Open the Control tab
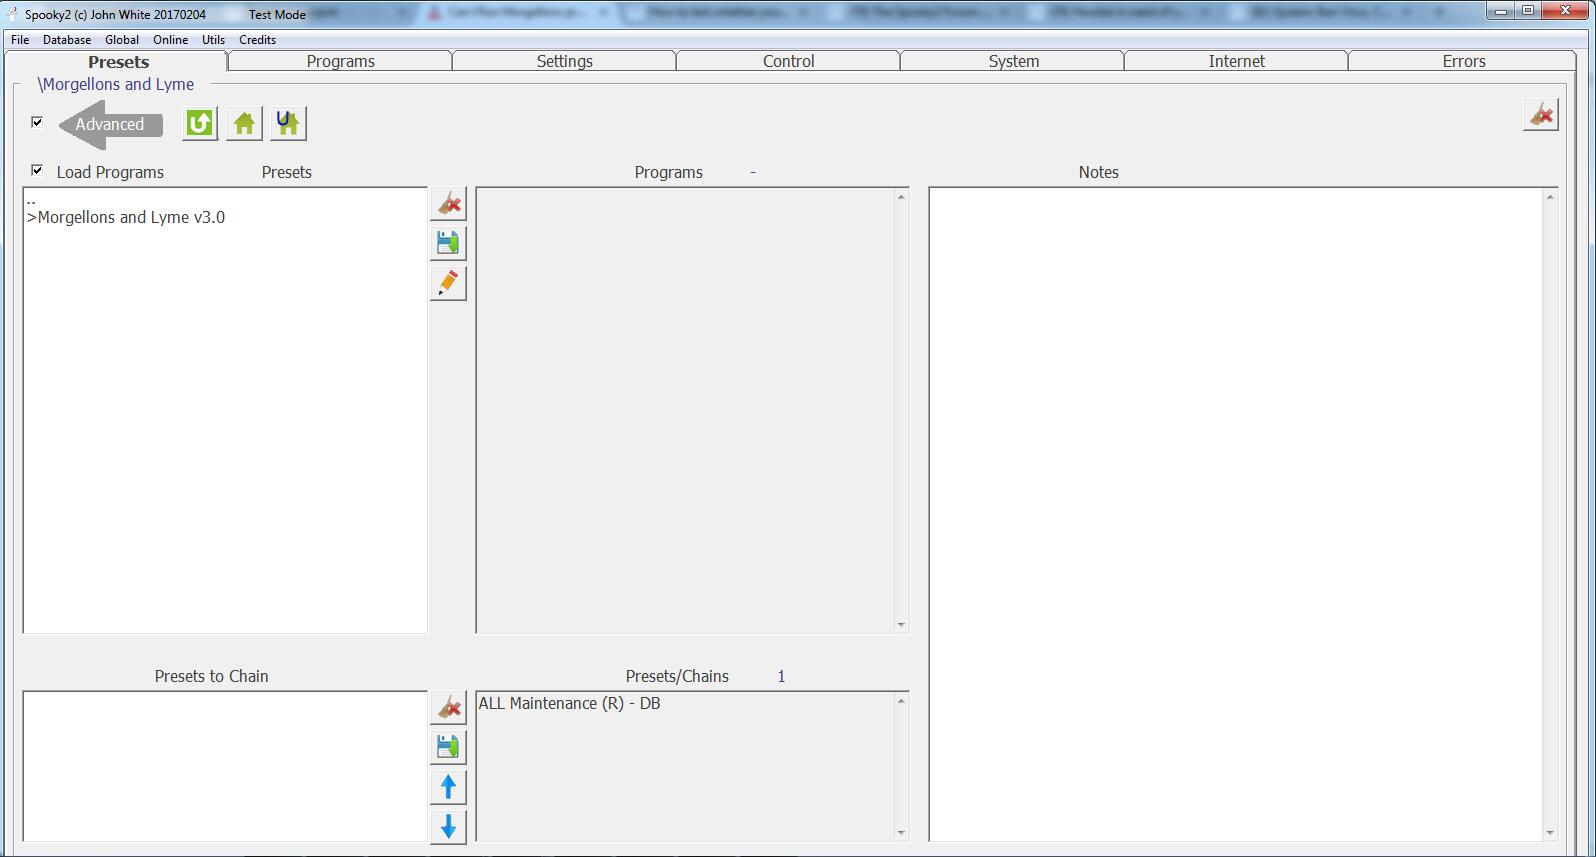The image size is (1596, 857). pos(788,61)
